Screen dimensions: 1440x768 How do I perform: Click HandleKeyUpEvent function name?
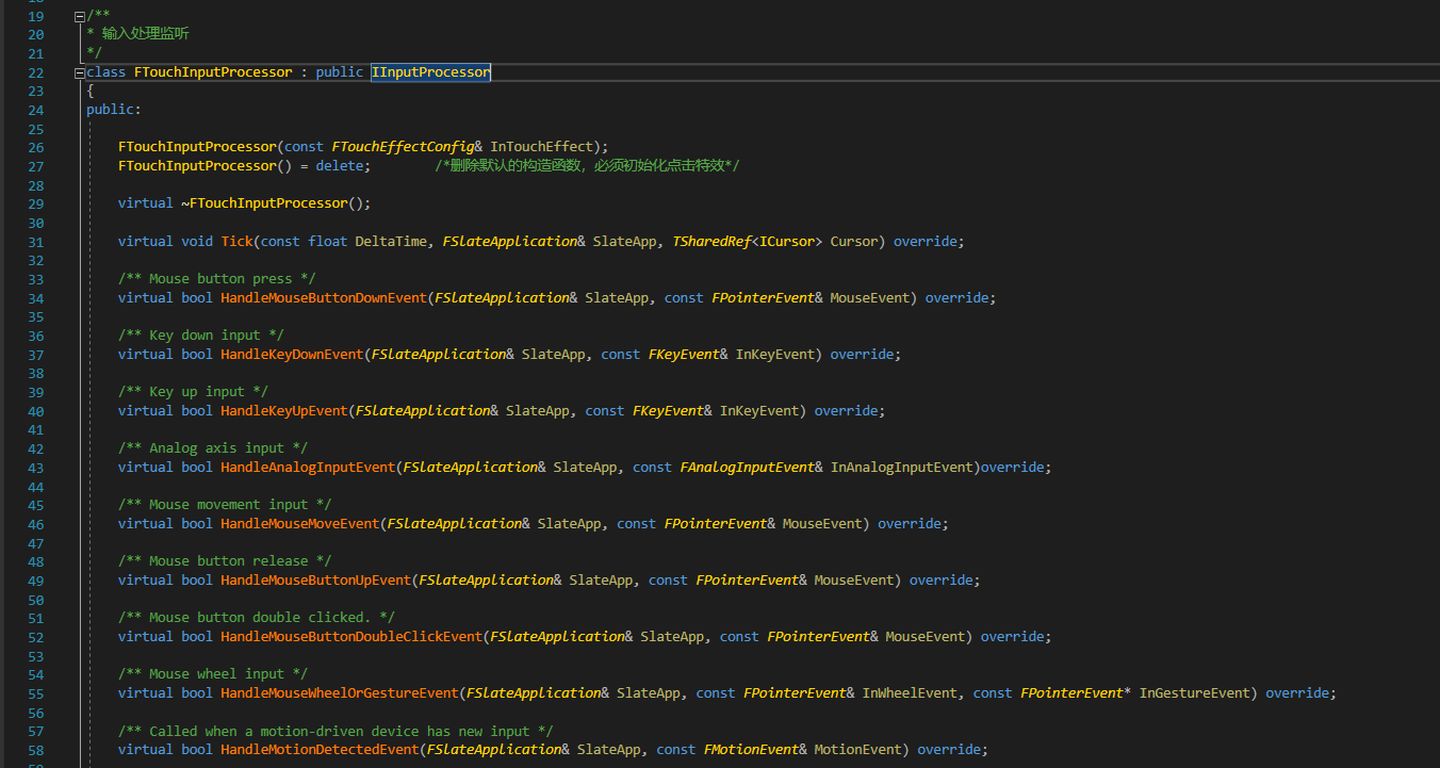pos(284,410)
